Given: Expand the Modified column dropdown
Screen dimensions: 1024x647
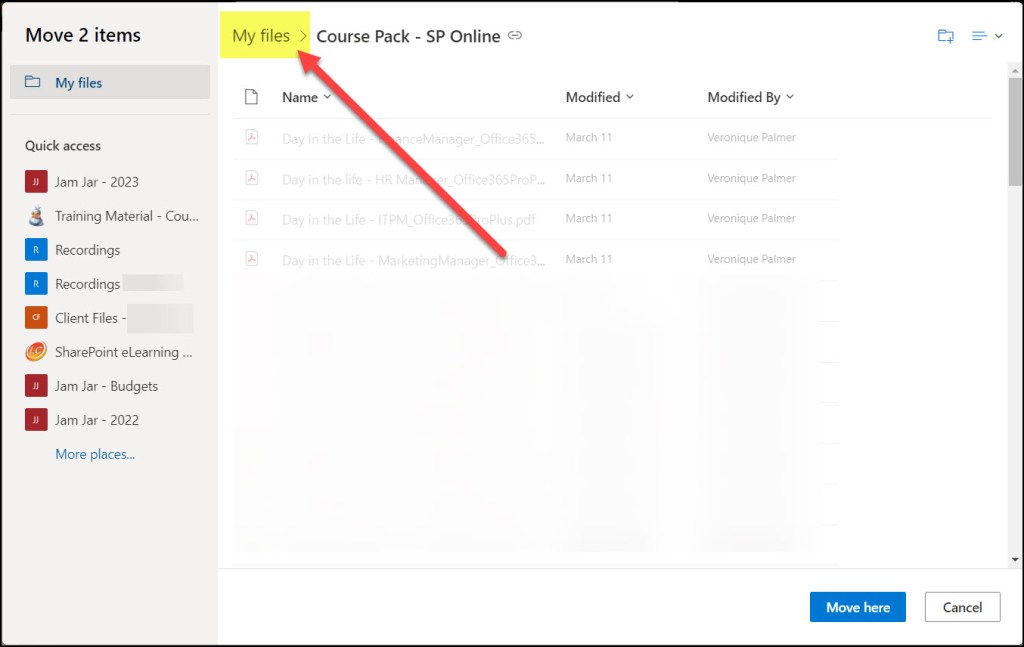Looking at the screenshot, I should 600,97.
